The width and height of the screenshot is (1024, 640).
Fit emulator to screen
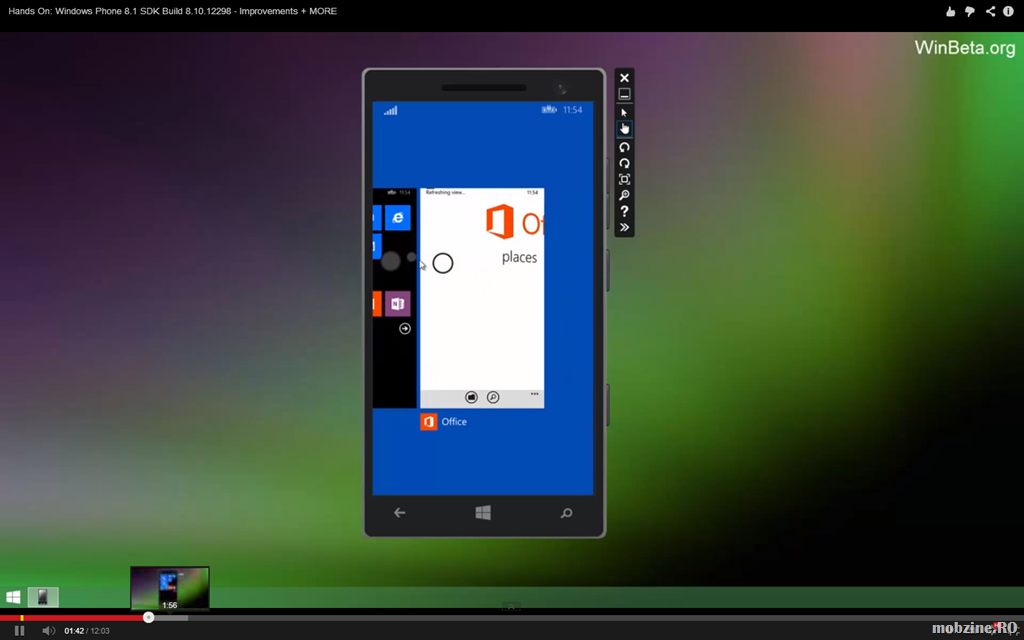click(624, 180)
